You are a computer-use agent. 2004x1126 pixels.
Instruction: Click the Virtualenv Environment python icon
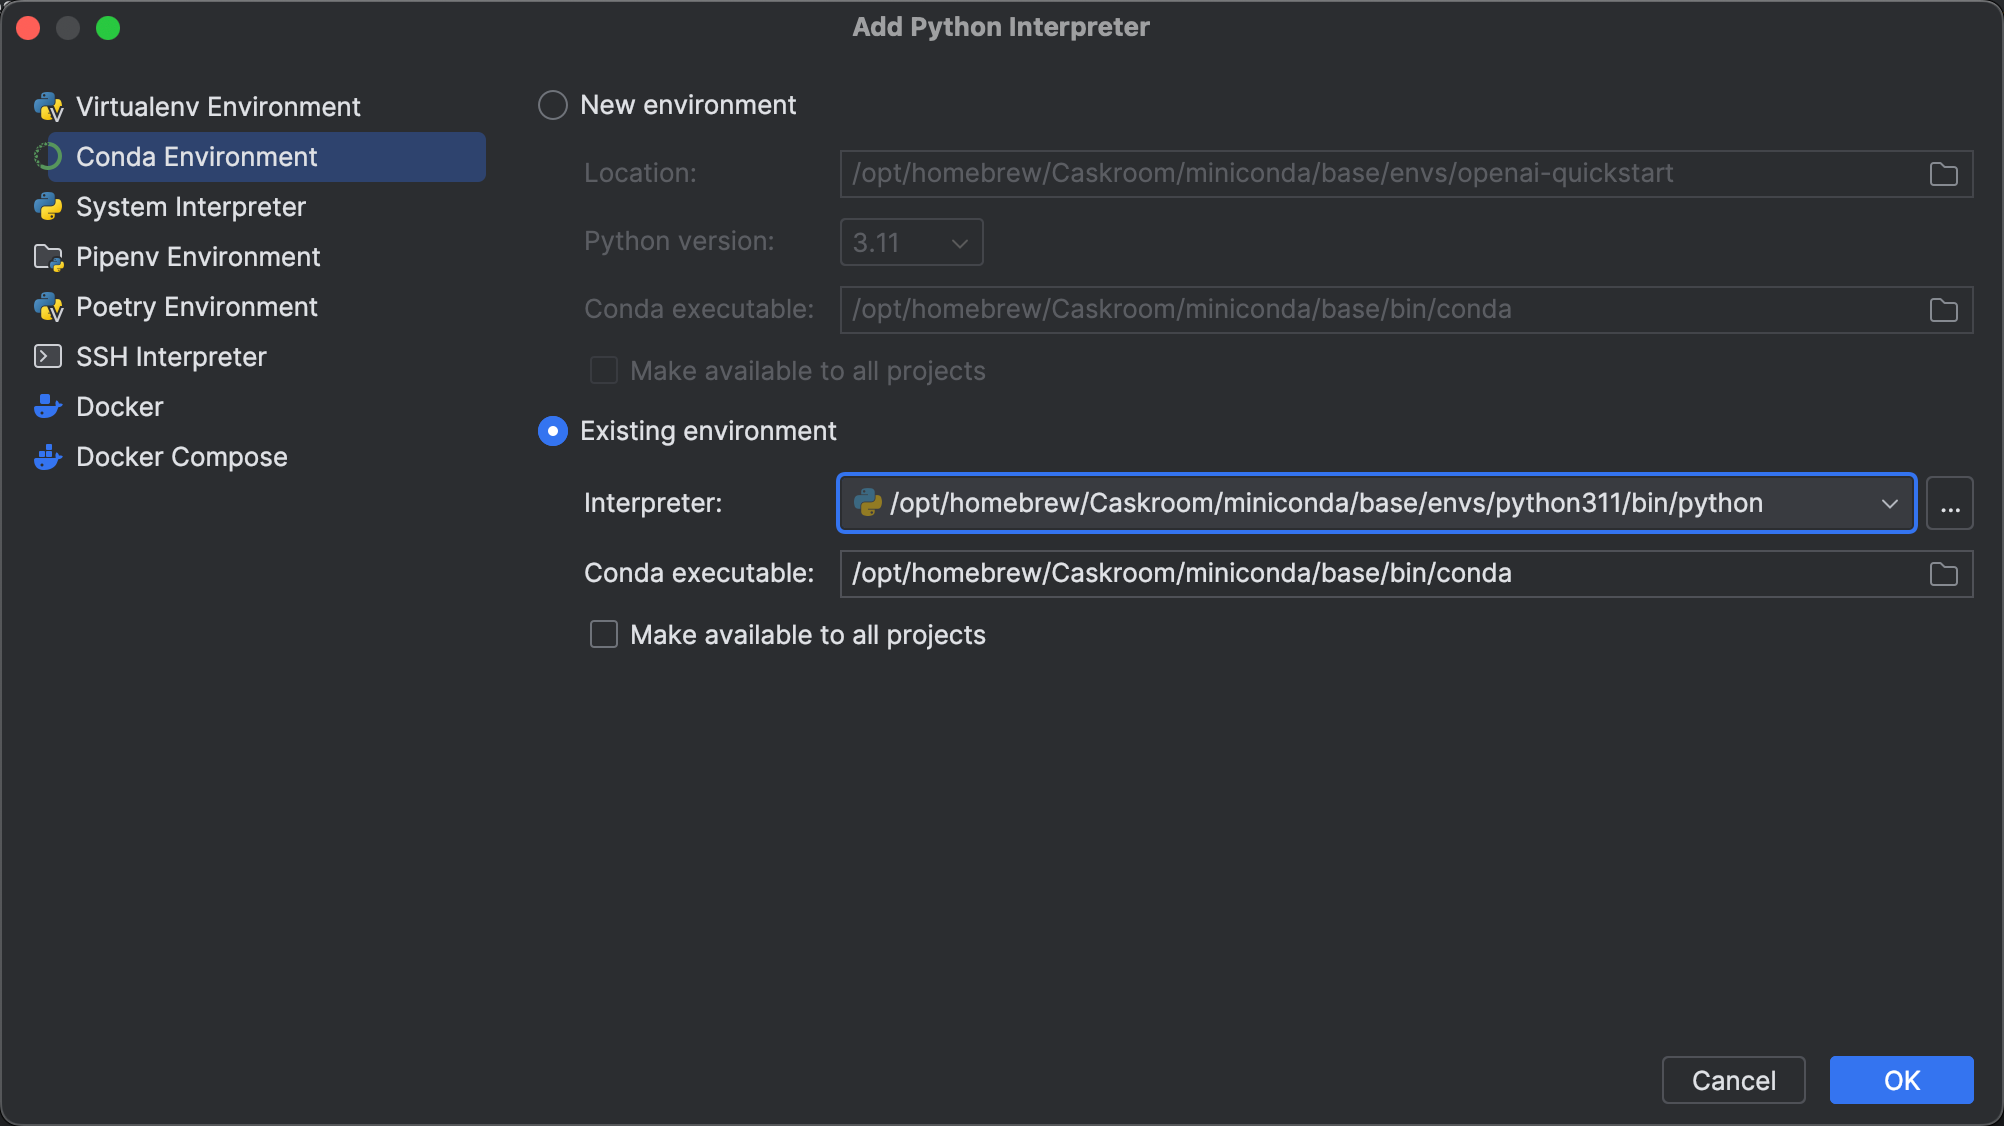pyautogui.click(x=48, y=107)
